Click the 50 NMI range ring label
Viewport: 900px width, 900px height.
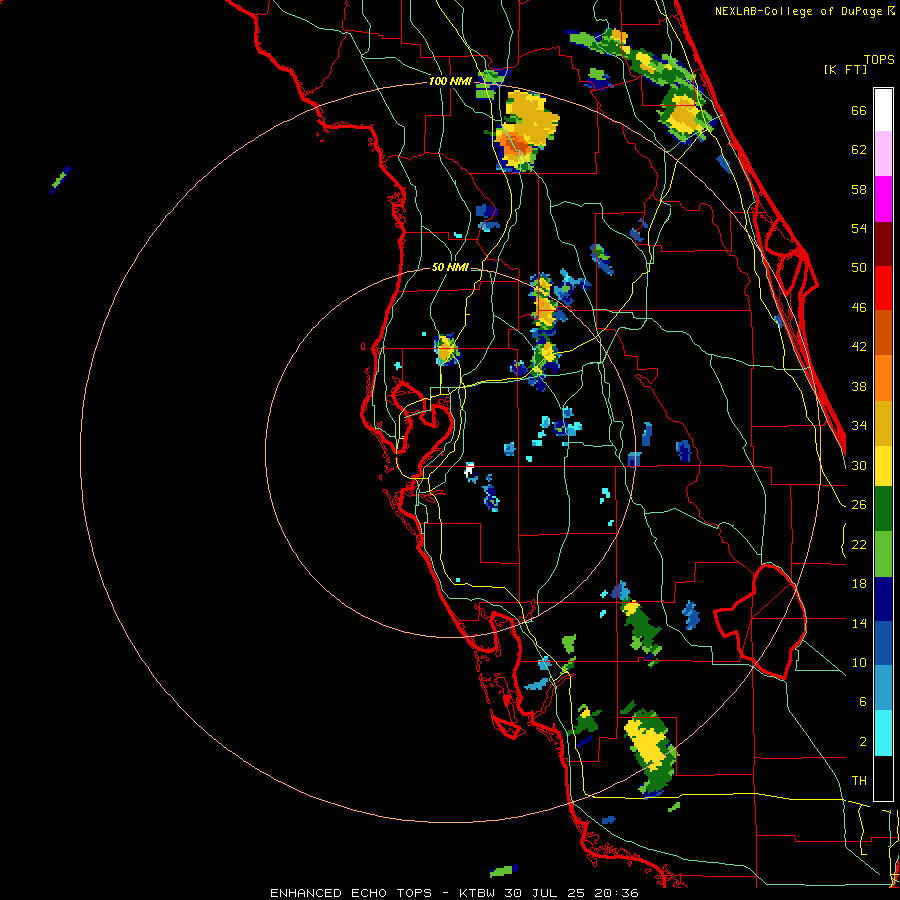click(x=450, y=267)
